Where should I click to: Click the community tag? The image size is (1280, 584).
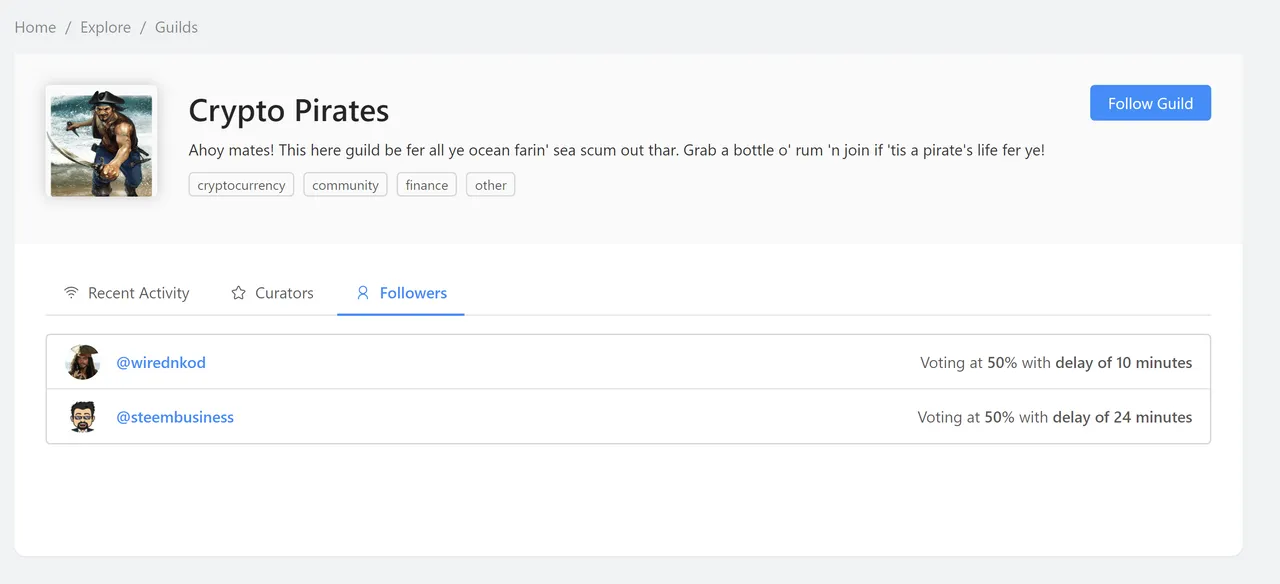tap(345, 185)
